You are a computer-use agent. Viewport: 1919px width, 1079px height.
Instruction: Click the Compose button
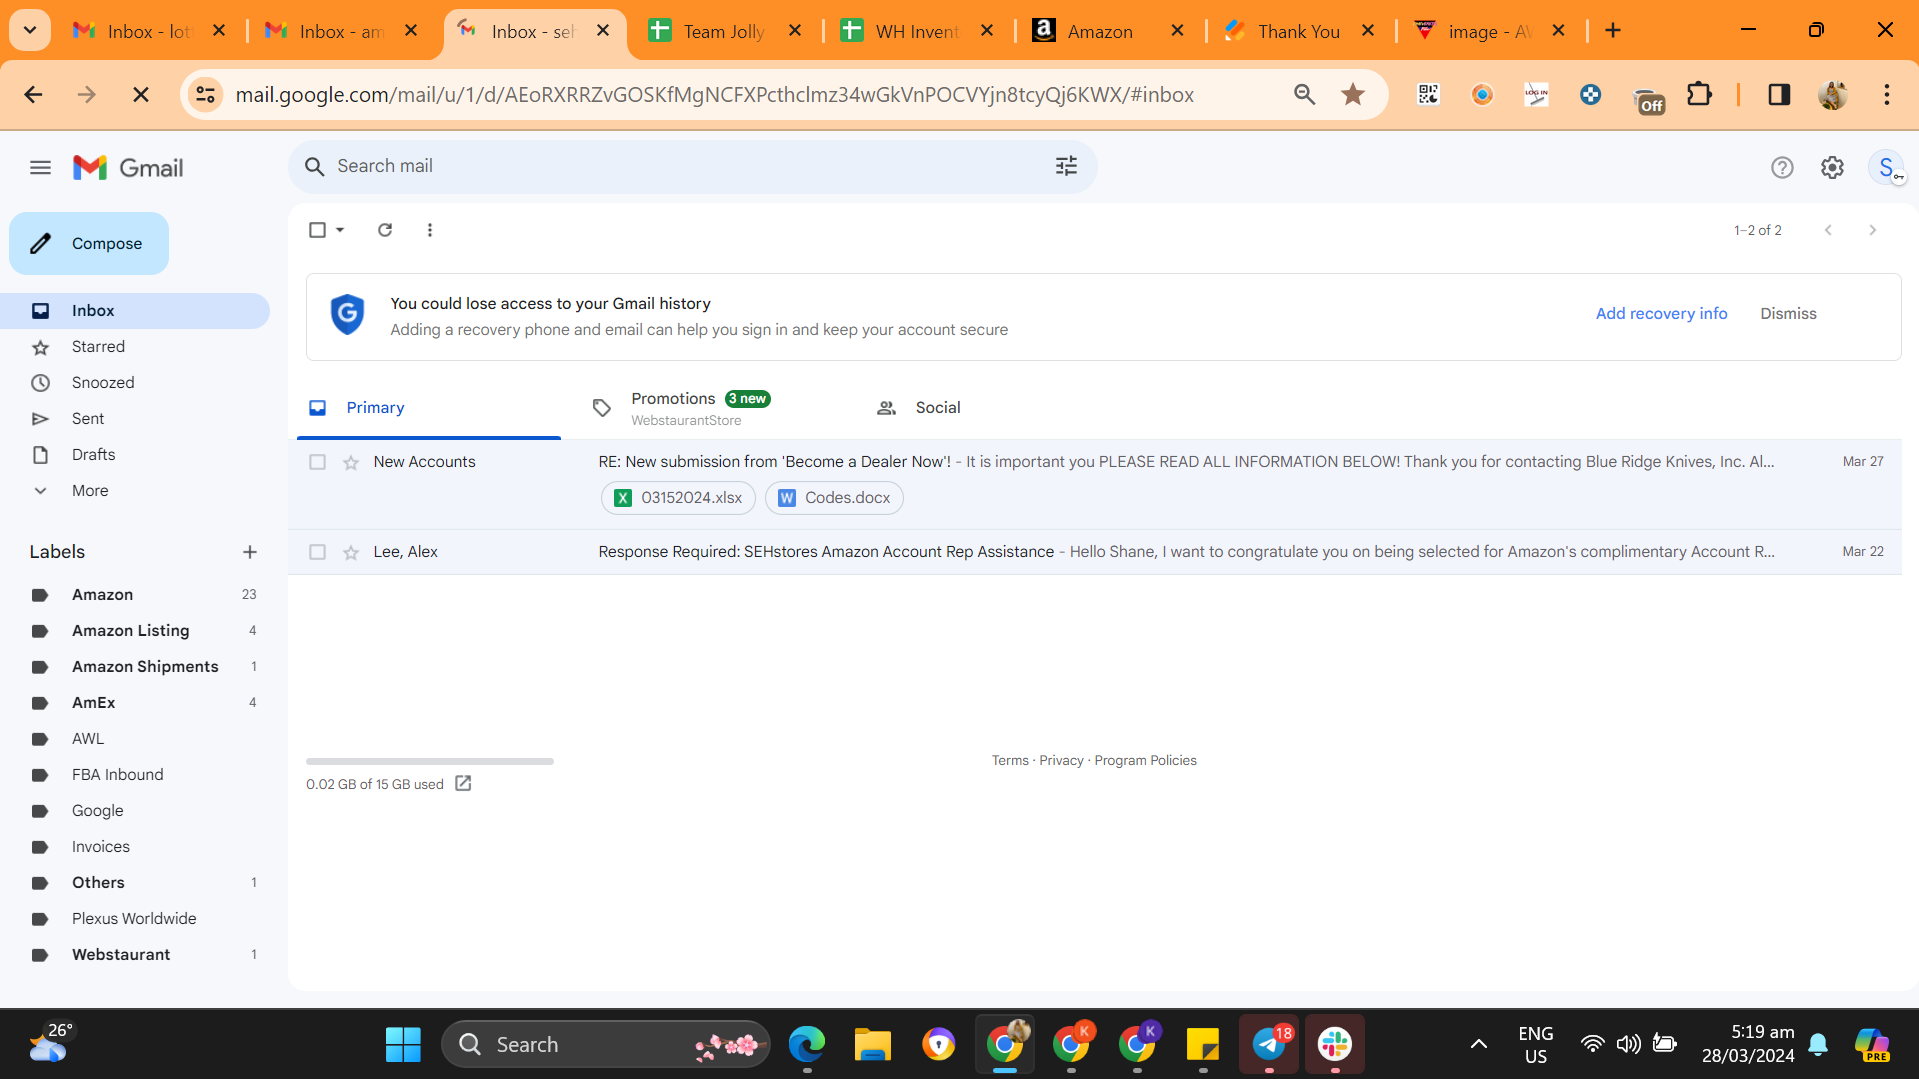coord(89,244)
